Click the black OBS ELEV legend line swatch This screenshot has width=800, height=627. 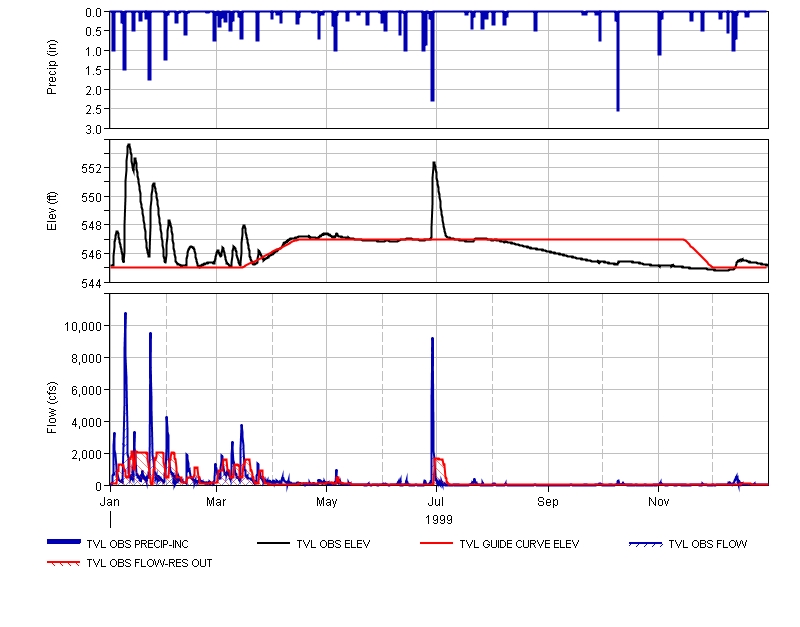point(273,543)
